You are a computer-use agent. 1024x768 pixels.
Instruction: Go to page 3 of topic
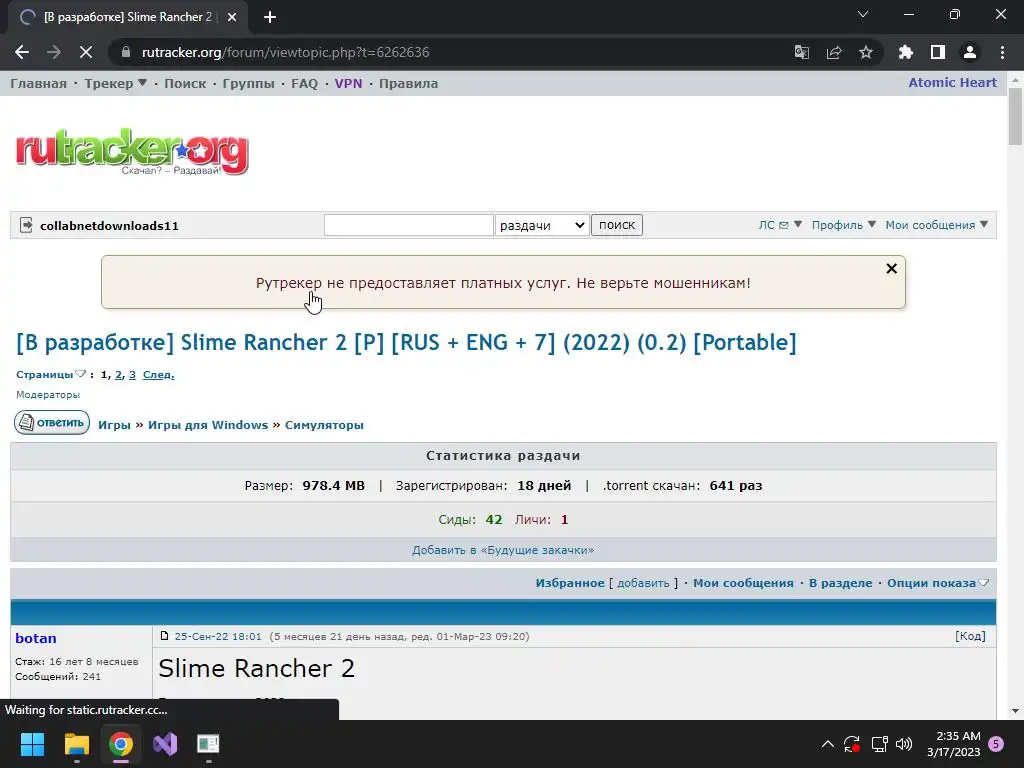pos(132,375)
